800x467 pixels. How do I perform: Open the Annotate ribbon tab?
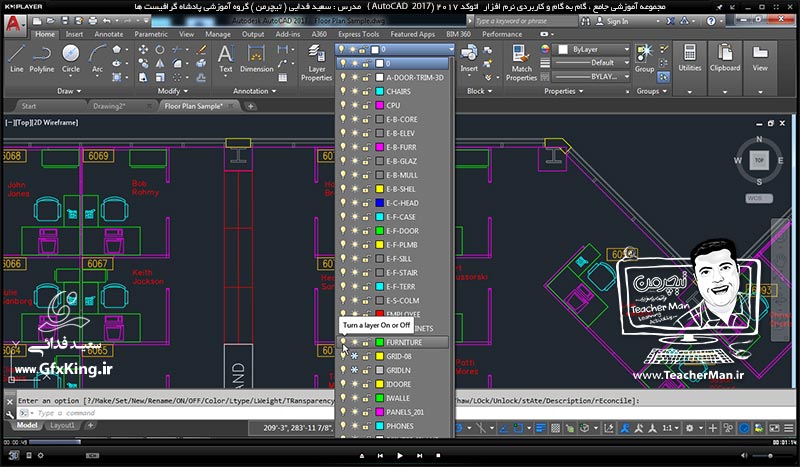[x=109, y=34]
